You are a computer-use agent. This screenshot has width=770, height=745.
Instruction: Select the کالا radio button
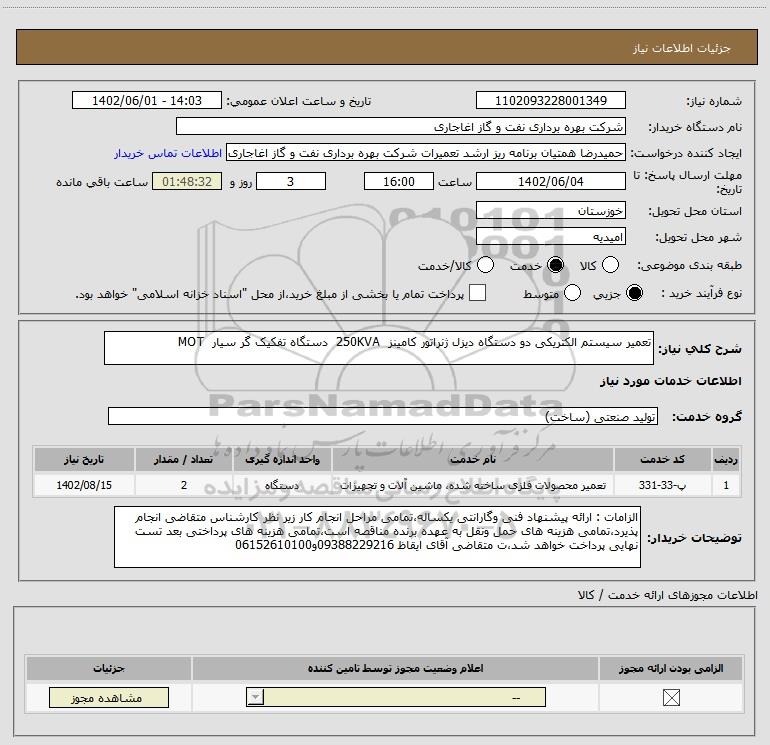[610, 265]
